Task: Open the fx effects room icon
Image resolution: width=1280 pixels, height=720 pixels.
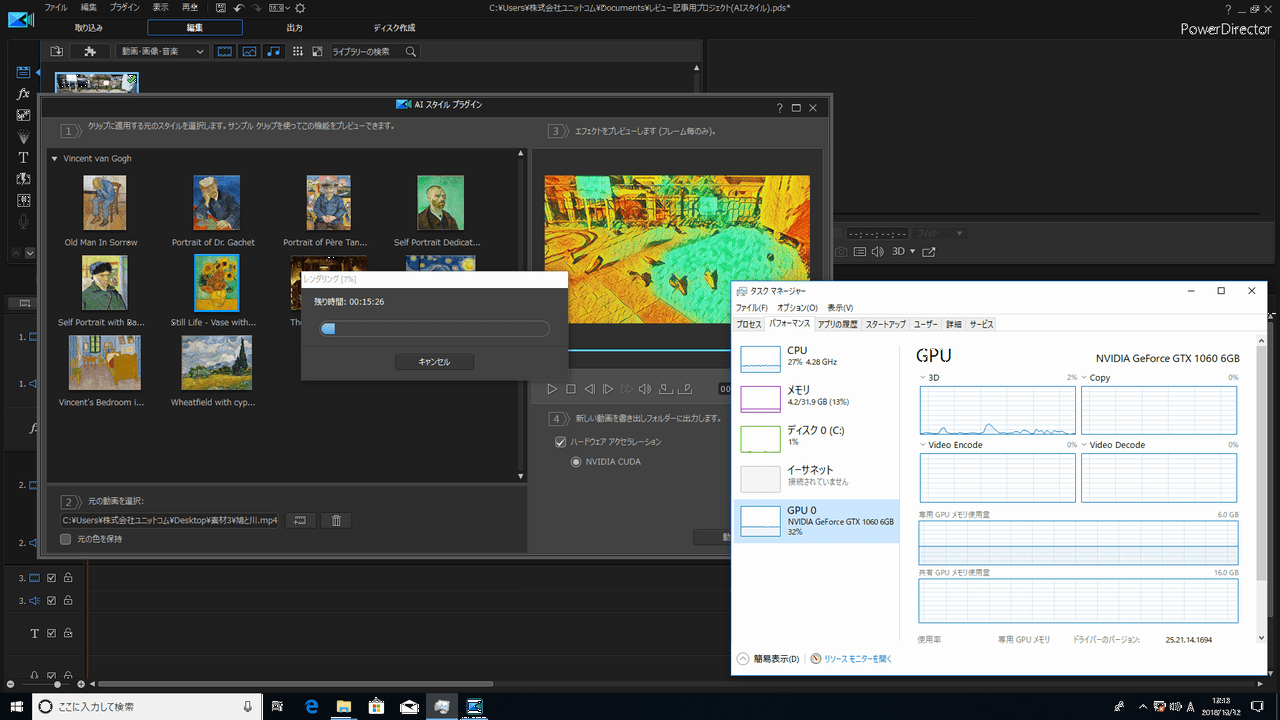Action: point(24,93)
